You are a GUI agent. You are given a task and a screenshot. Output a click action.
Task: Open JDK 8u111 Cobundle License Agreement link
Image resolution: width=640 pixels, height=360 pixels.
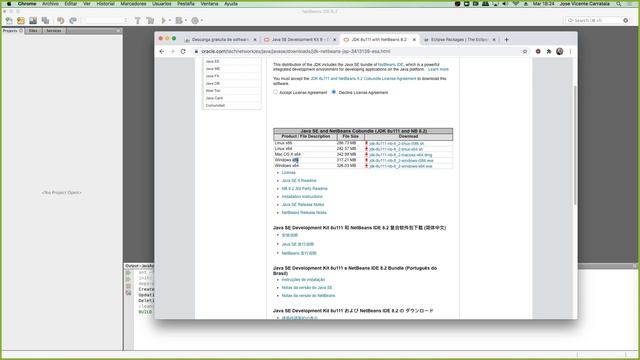363,78
